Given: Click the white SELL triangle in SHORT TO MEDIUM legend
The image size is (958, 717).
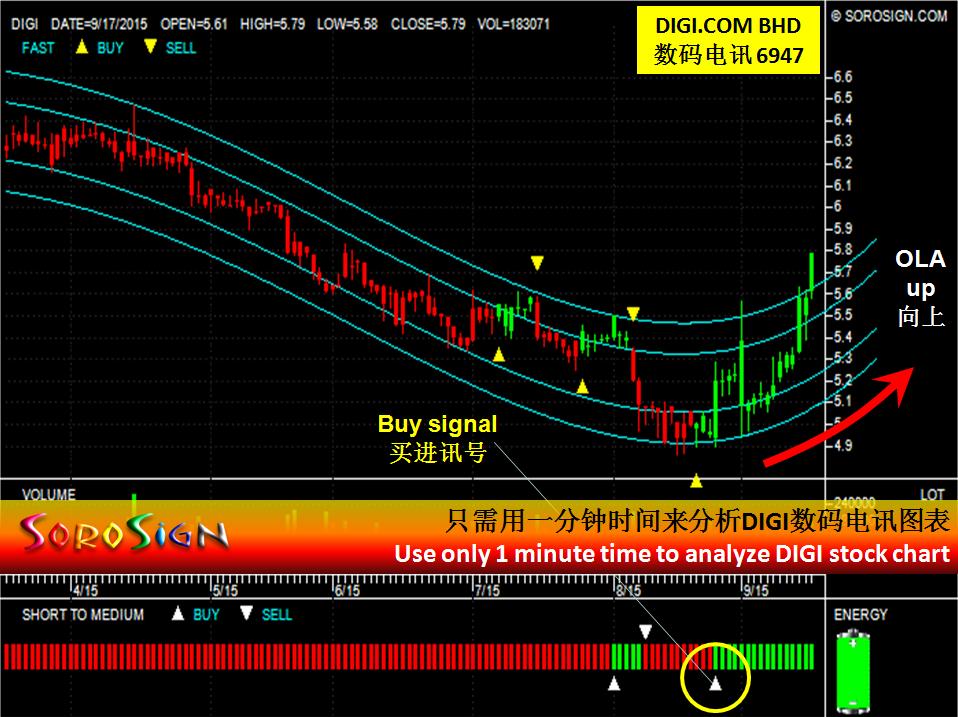Looking at the screenshot, I should (x=246, y=613).
